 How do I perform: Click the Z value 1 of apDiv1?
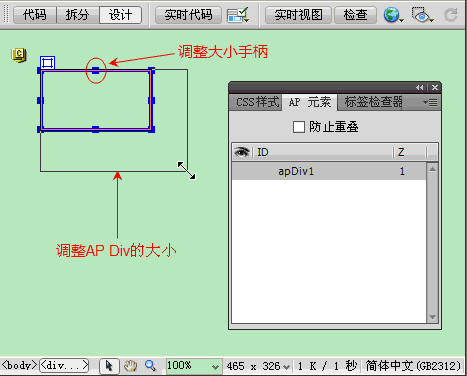[402, 171]
